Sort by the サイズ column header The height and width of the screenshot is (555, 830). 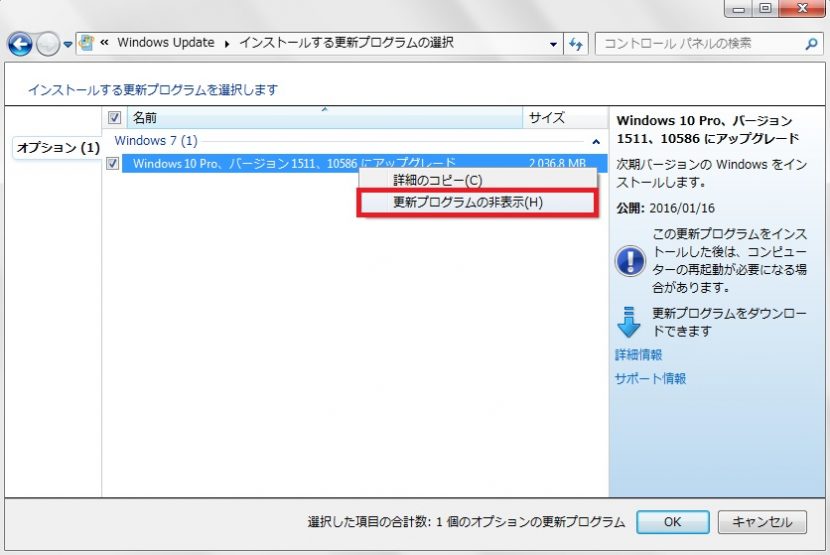click(x=565, y=118)
